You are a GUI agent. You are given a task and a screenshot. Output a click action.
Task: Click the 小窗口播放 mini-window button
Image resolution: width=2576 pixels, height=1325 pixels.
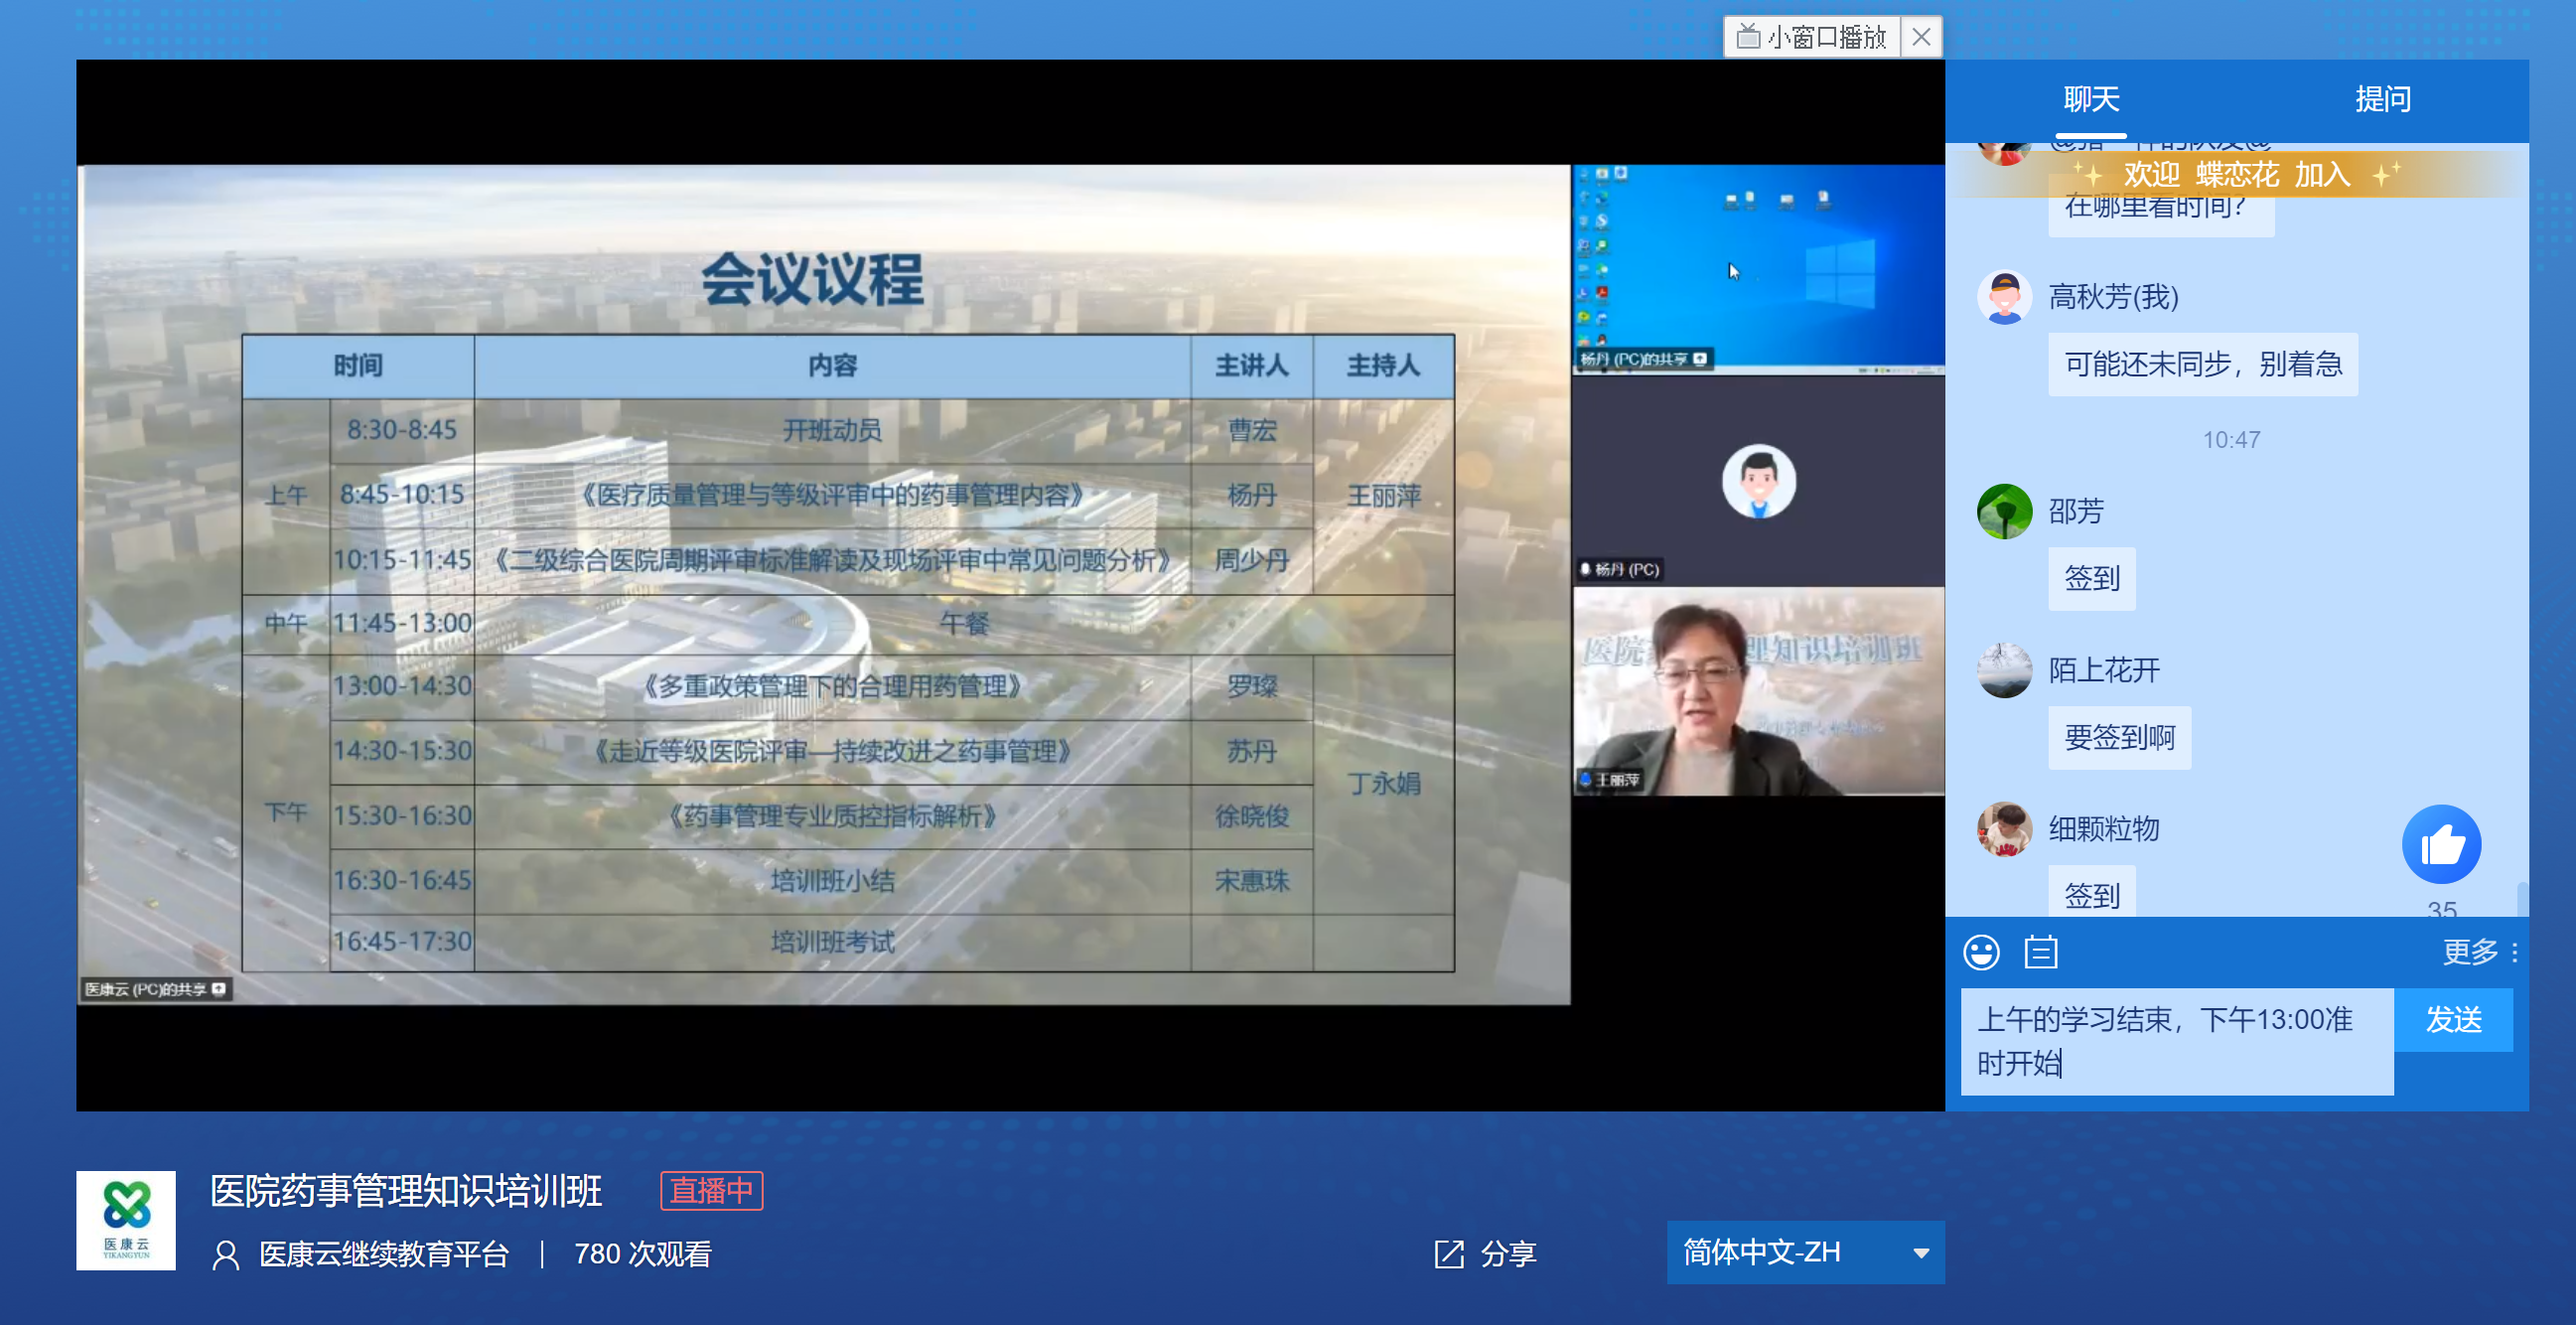pos(1812,37)
